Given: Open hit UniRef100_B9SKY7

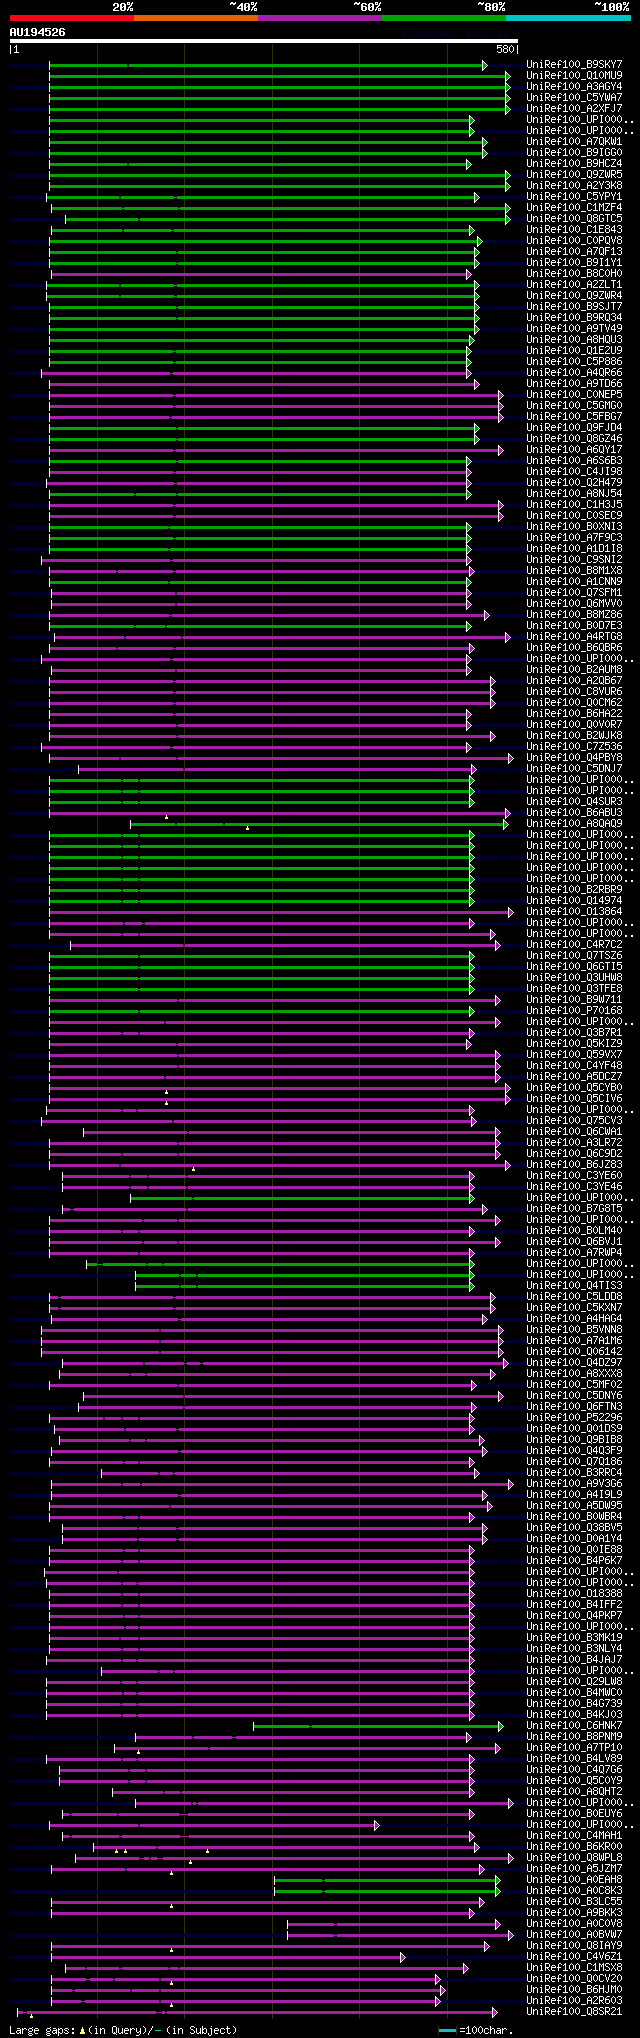Looking at the screenshot, I should [574, 64].
